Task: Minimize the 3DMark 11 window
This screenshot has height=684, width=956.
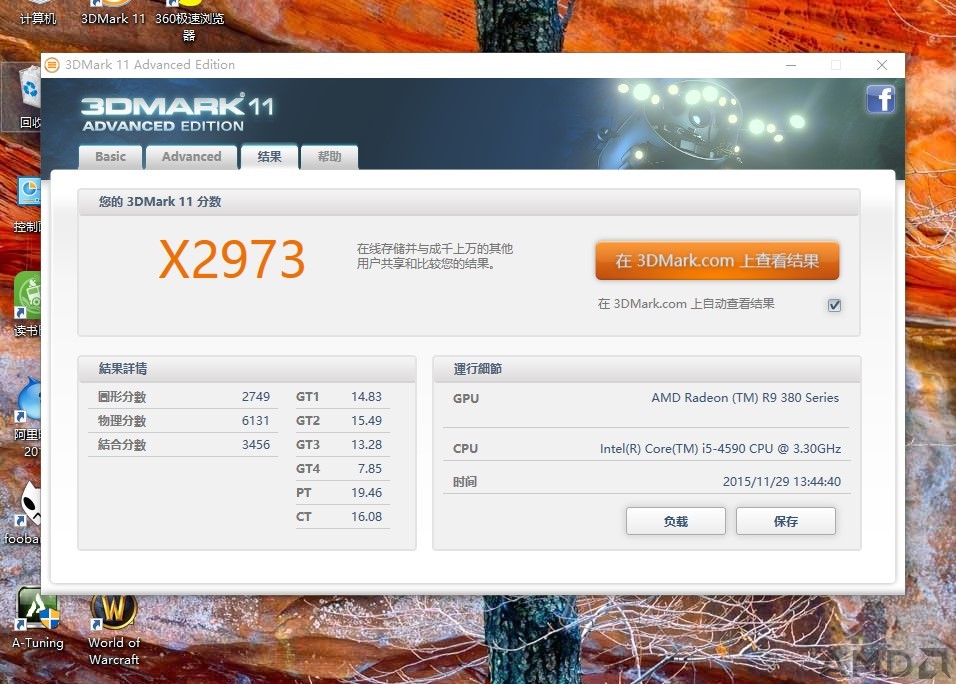Action: (x=791, y=65)
